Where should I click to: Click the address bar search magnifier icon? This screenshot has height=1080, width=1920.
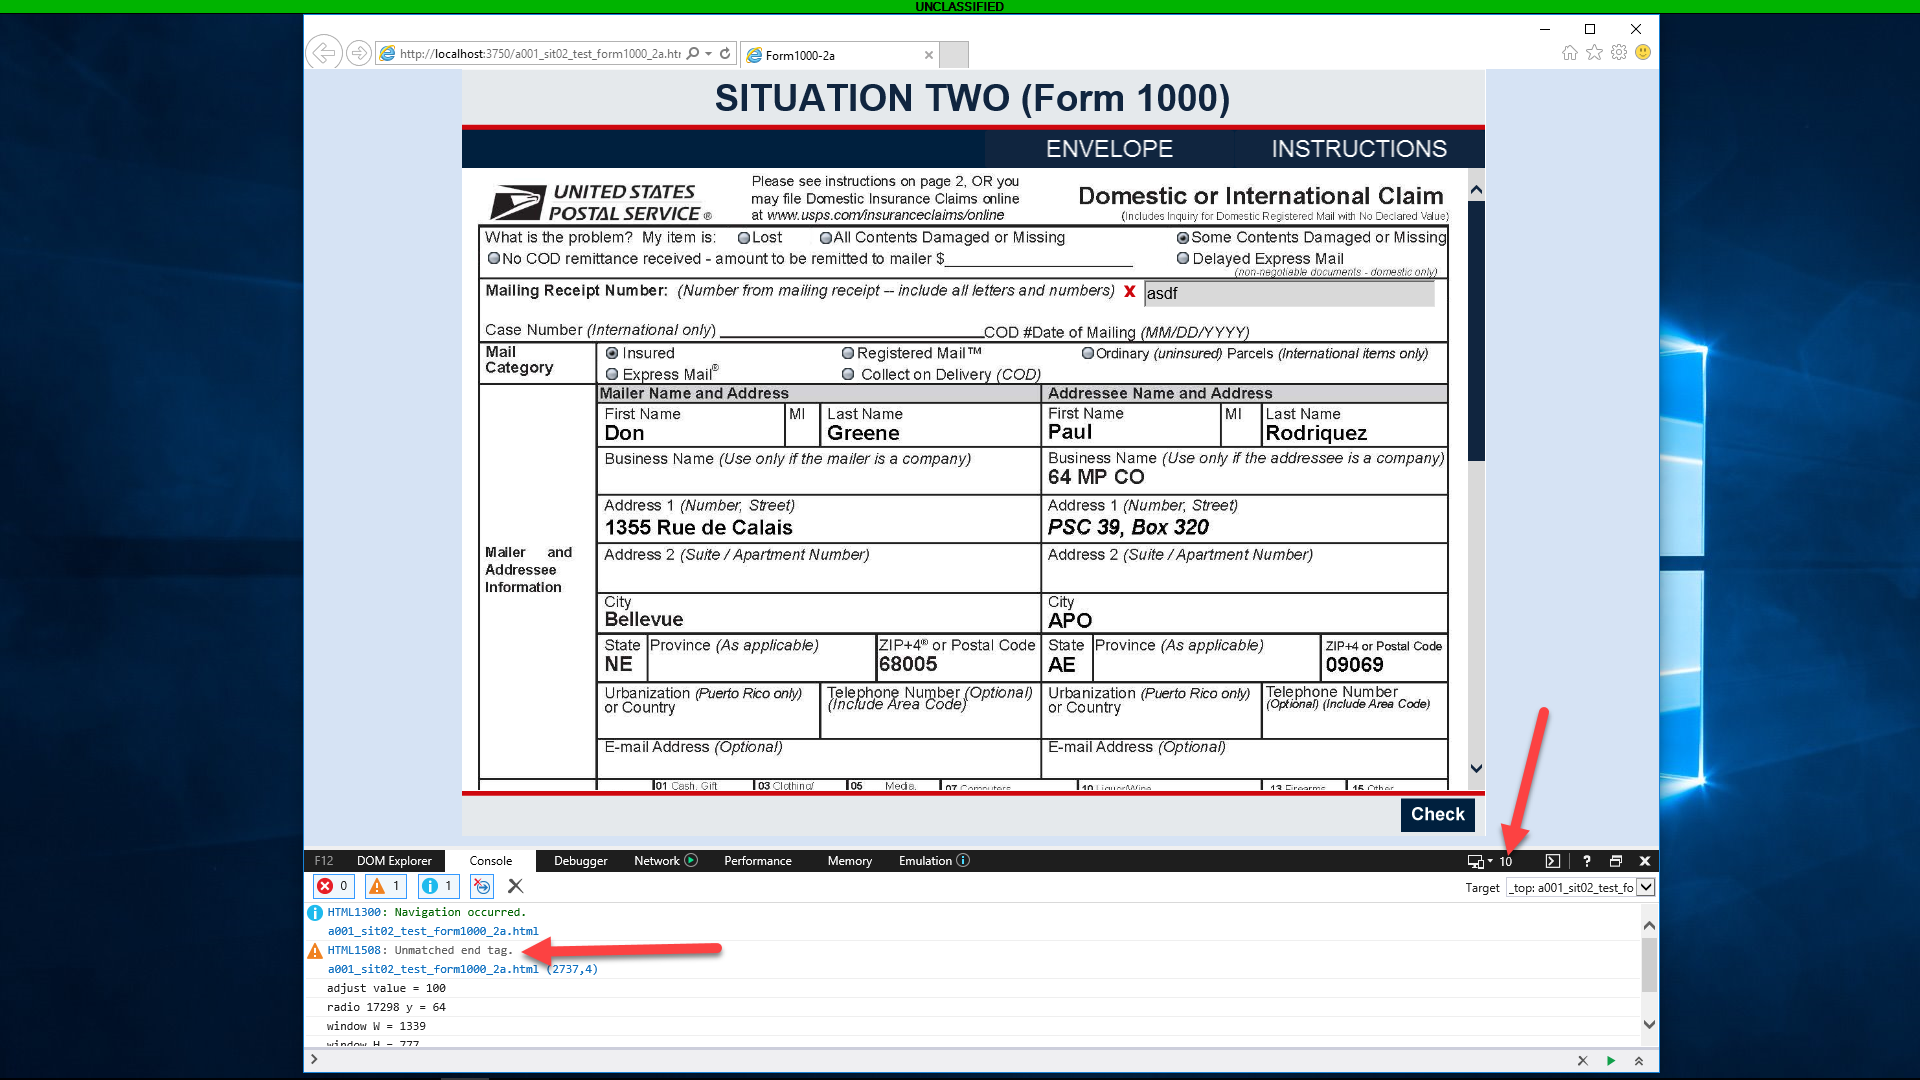tap(693, 54)
